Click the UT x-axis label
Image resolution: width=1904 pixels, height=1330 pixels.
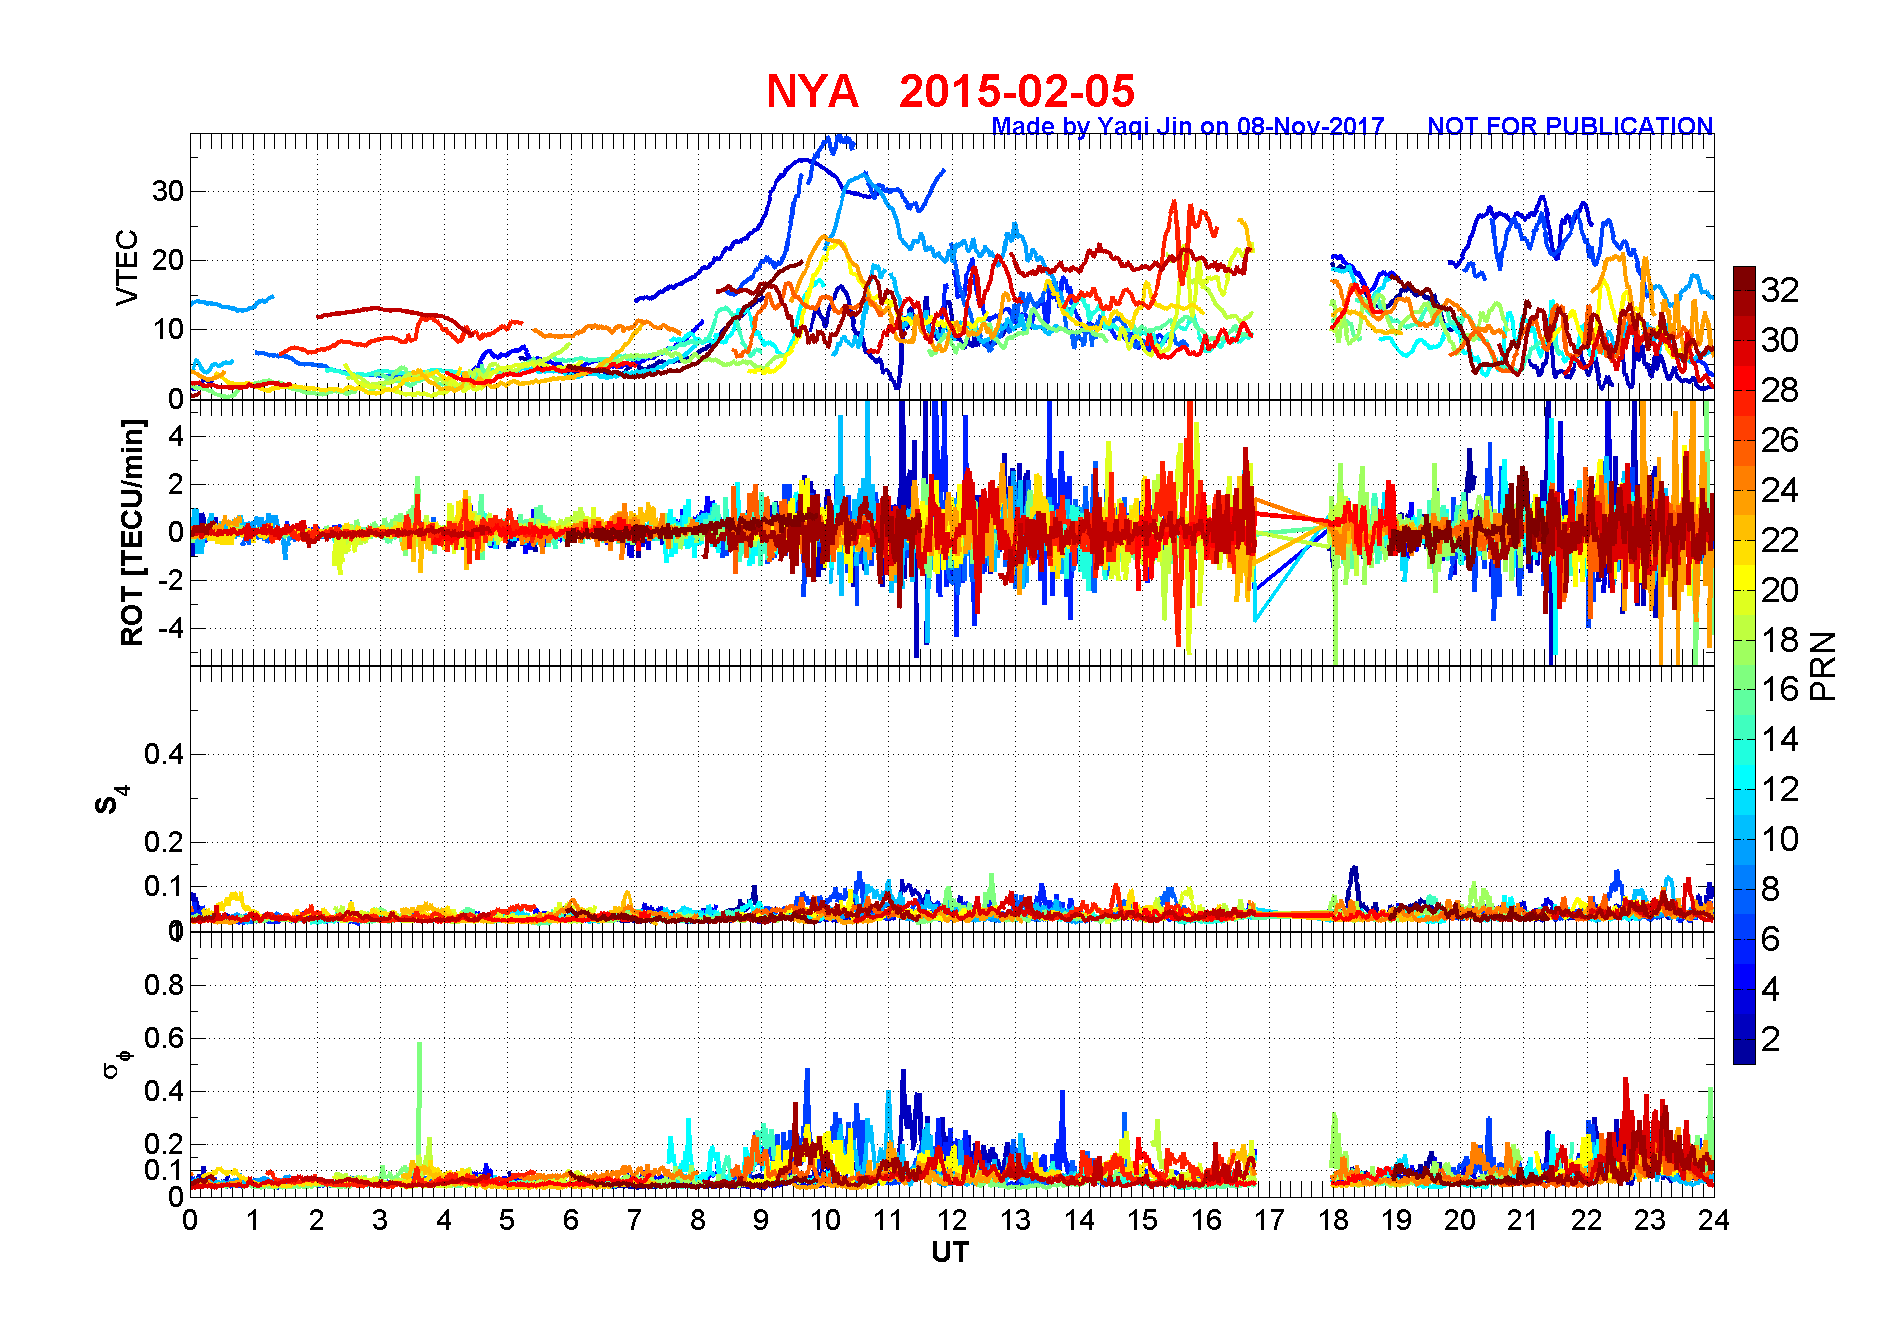[950, 1252]
